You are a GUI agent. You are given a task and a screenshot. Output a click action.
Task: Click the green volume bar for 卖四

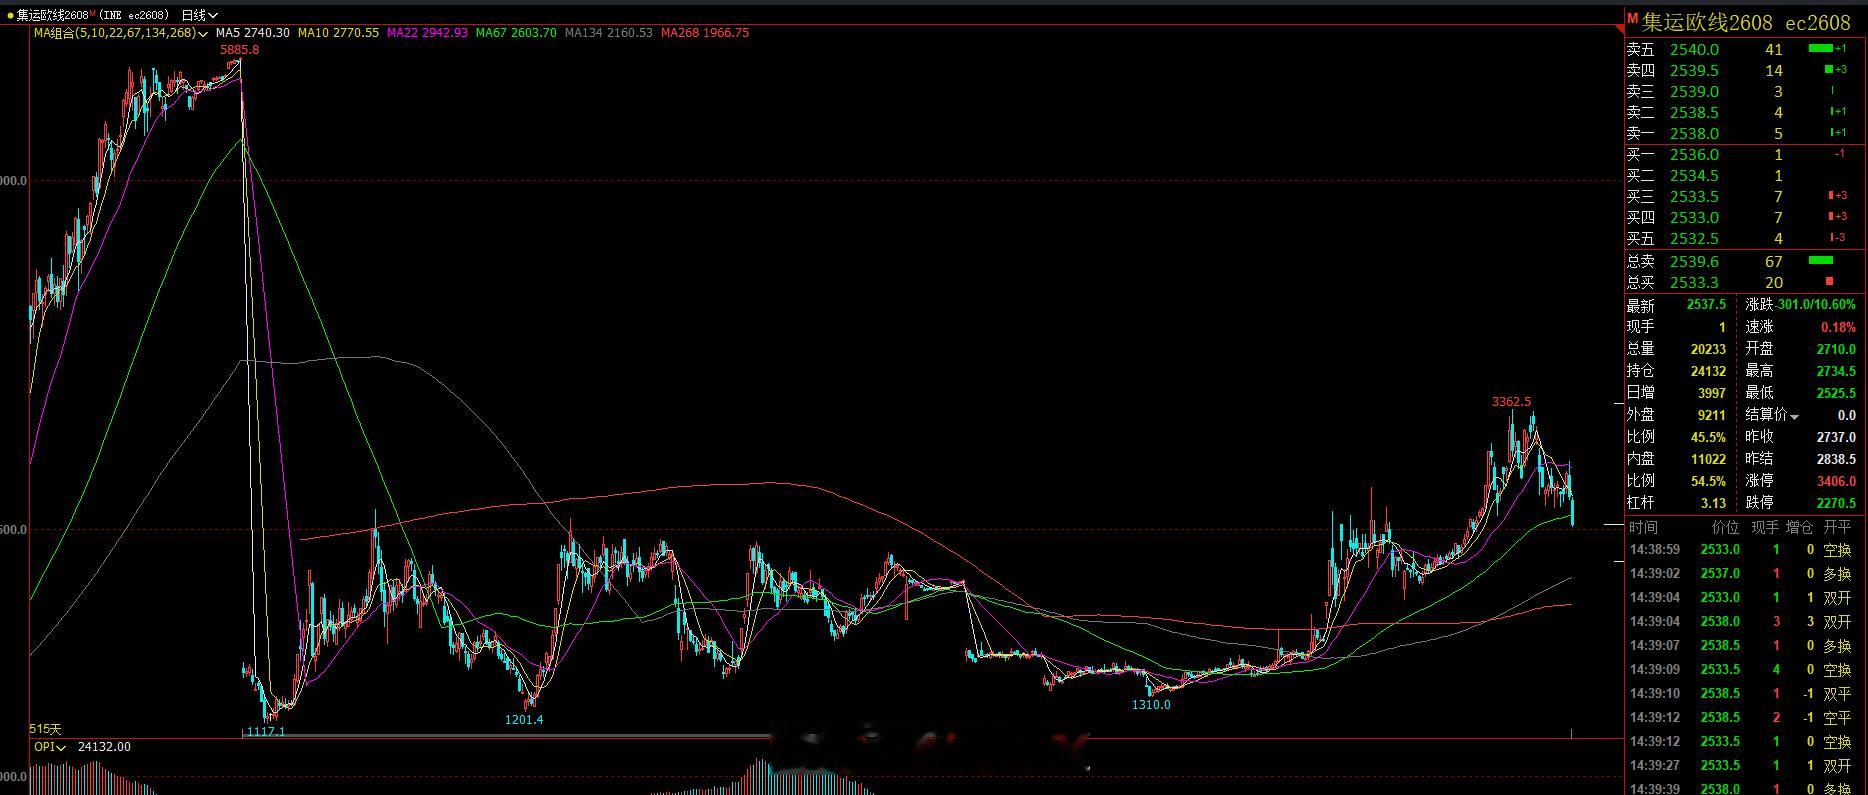point(1829,69)
